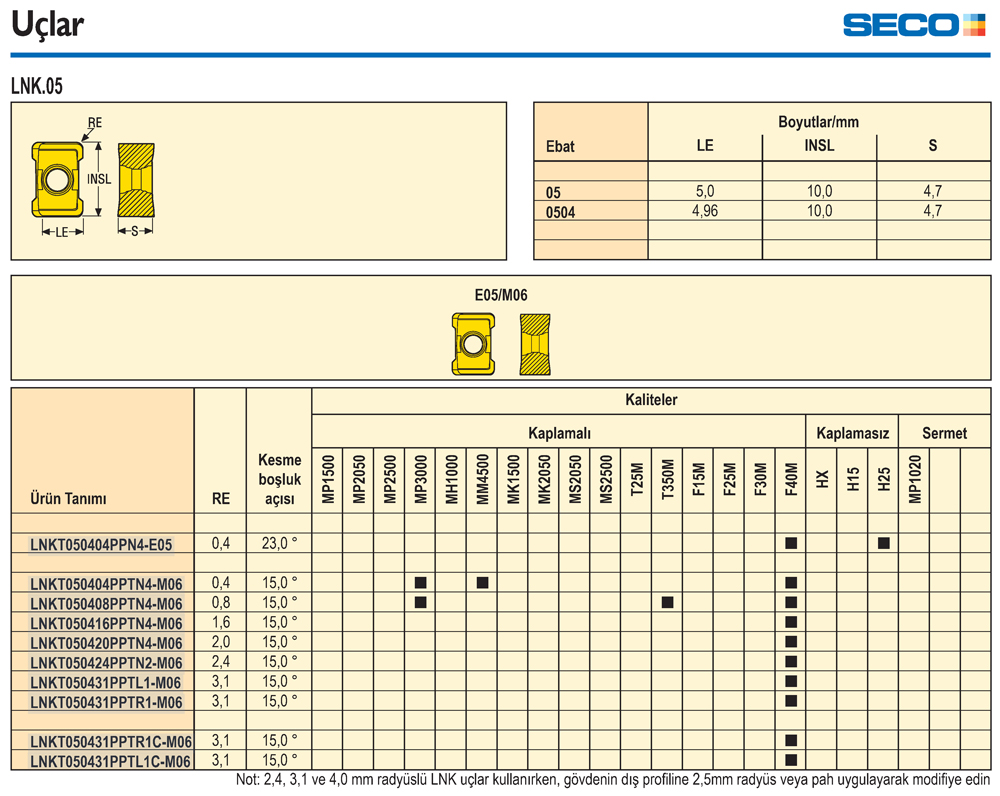Screen dimensions: 1000x796
Task: Click the S value '4,7' in row 05
Action: pos(932,191)
